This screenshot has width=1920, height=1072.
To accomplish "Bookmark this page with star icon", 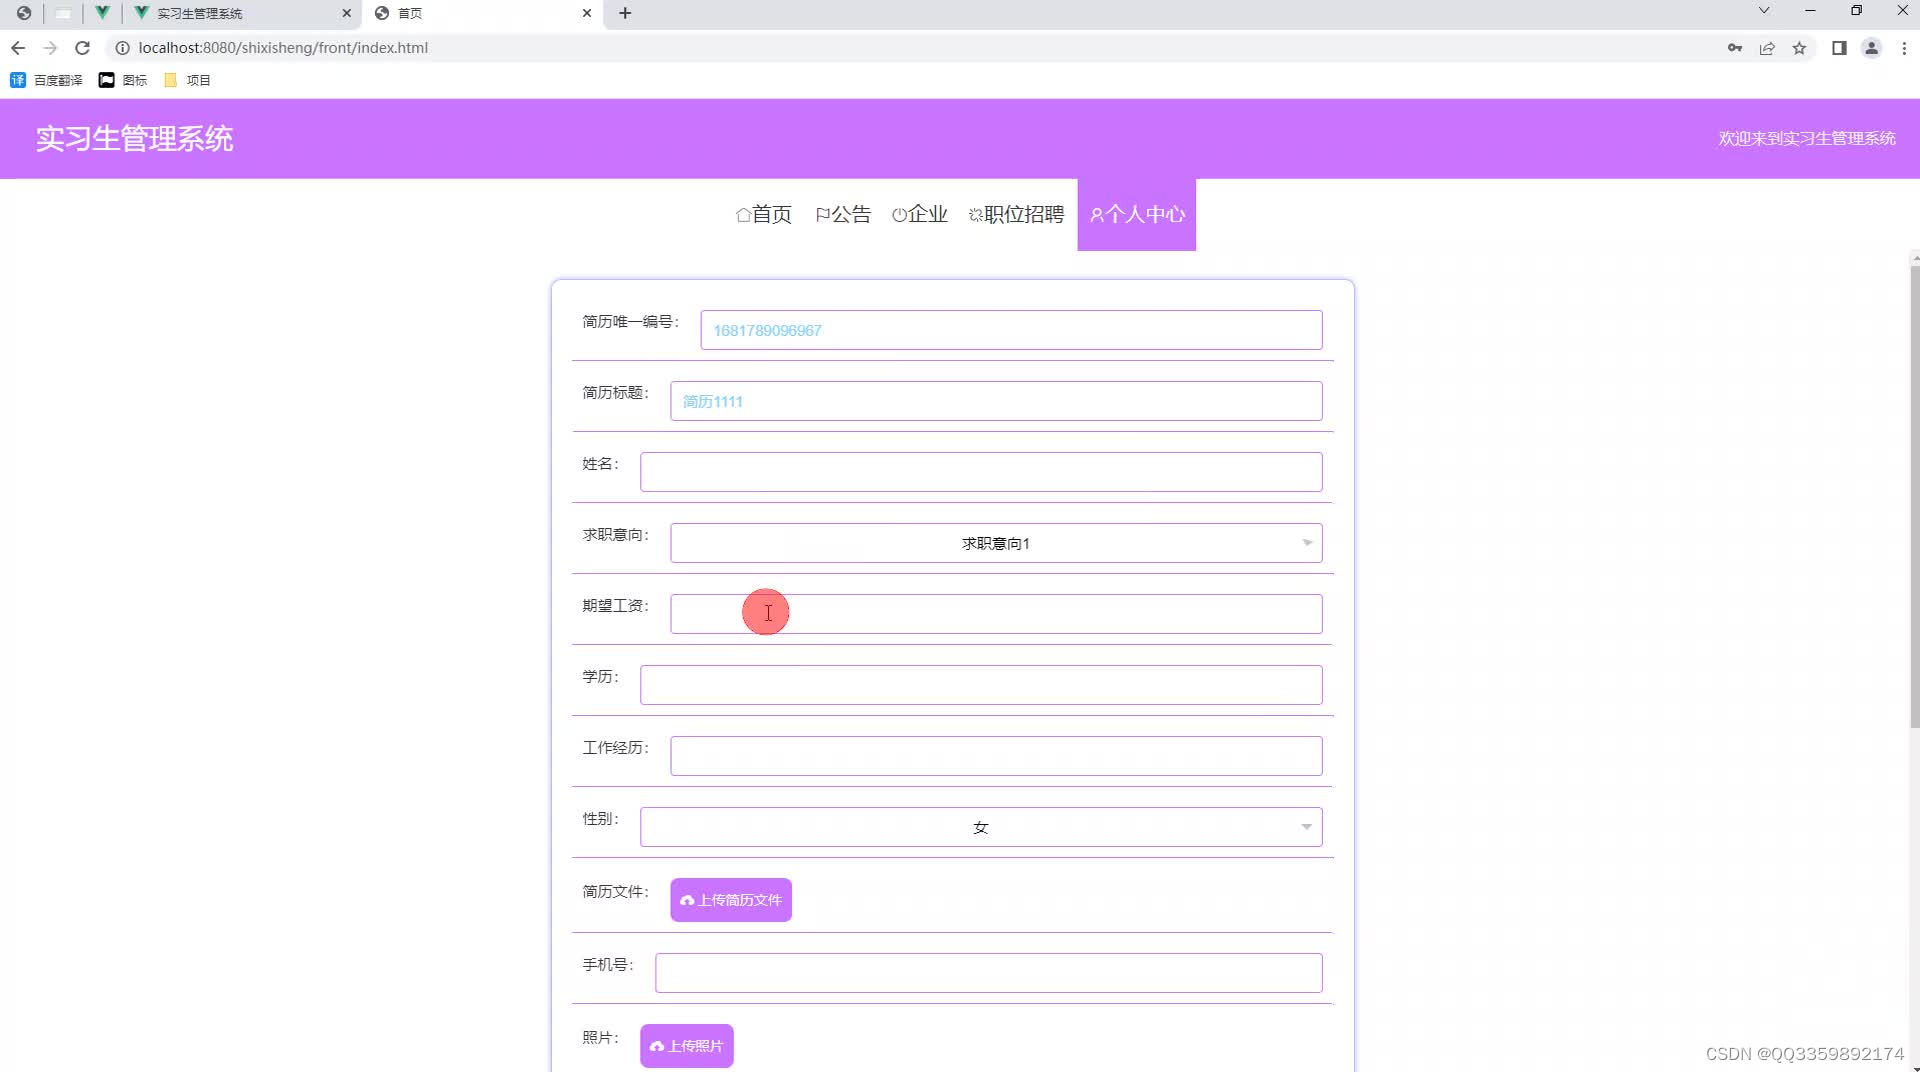I will click(x=1799, y=48).
